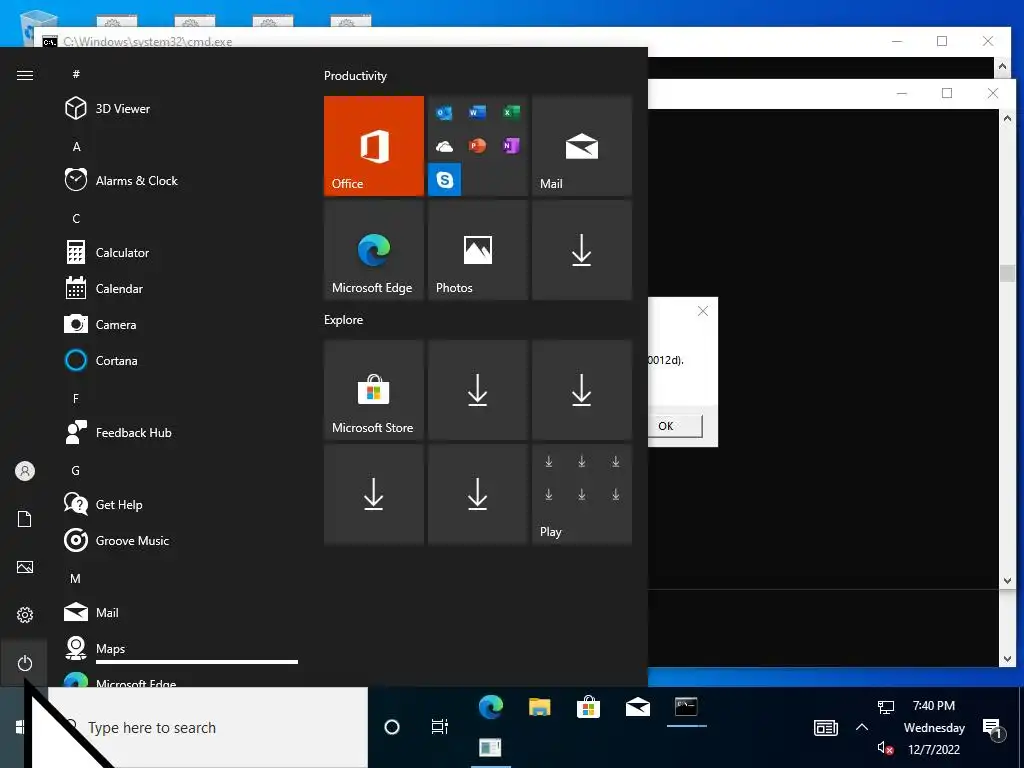Open Pictures from Start sidebar
The width and height of the screenshot is (1024, 768).
tap(24, 567)
